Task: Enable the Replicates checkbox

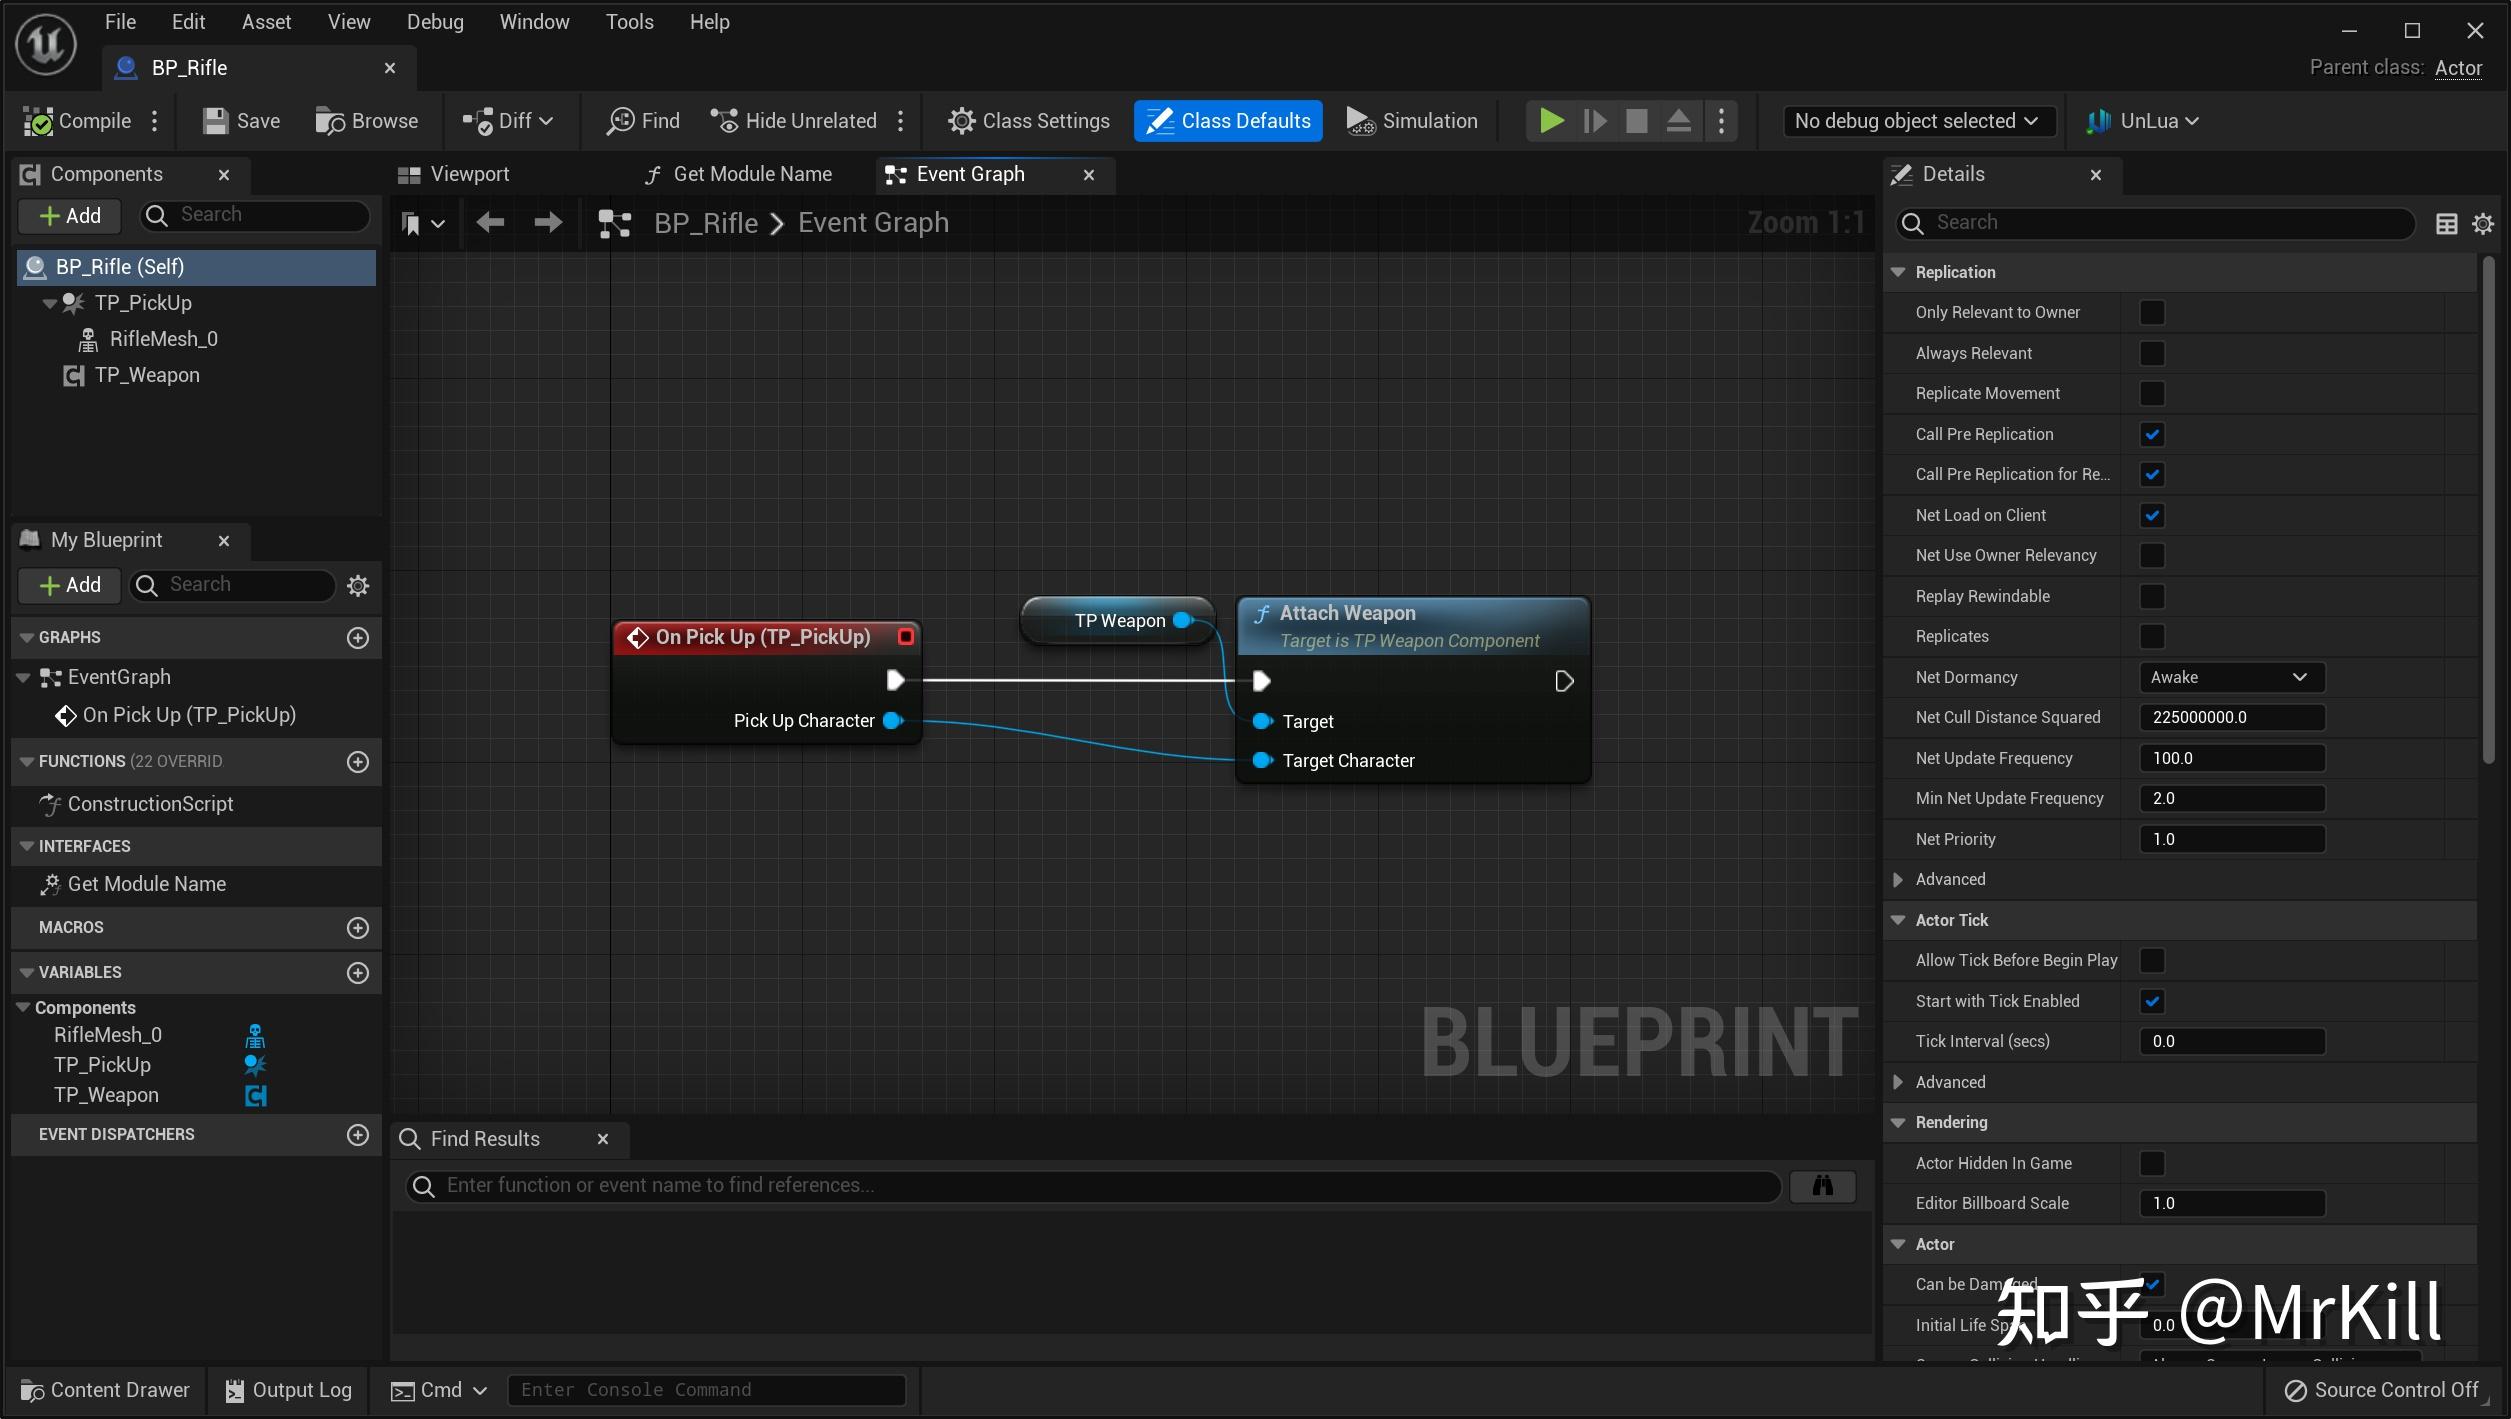Action: 2152,637
